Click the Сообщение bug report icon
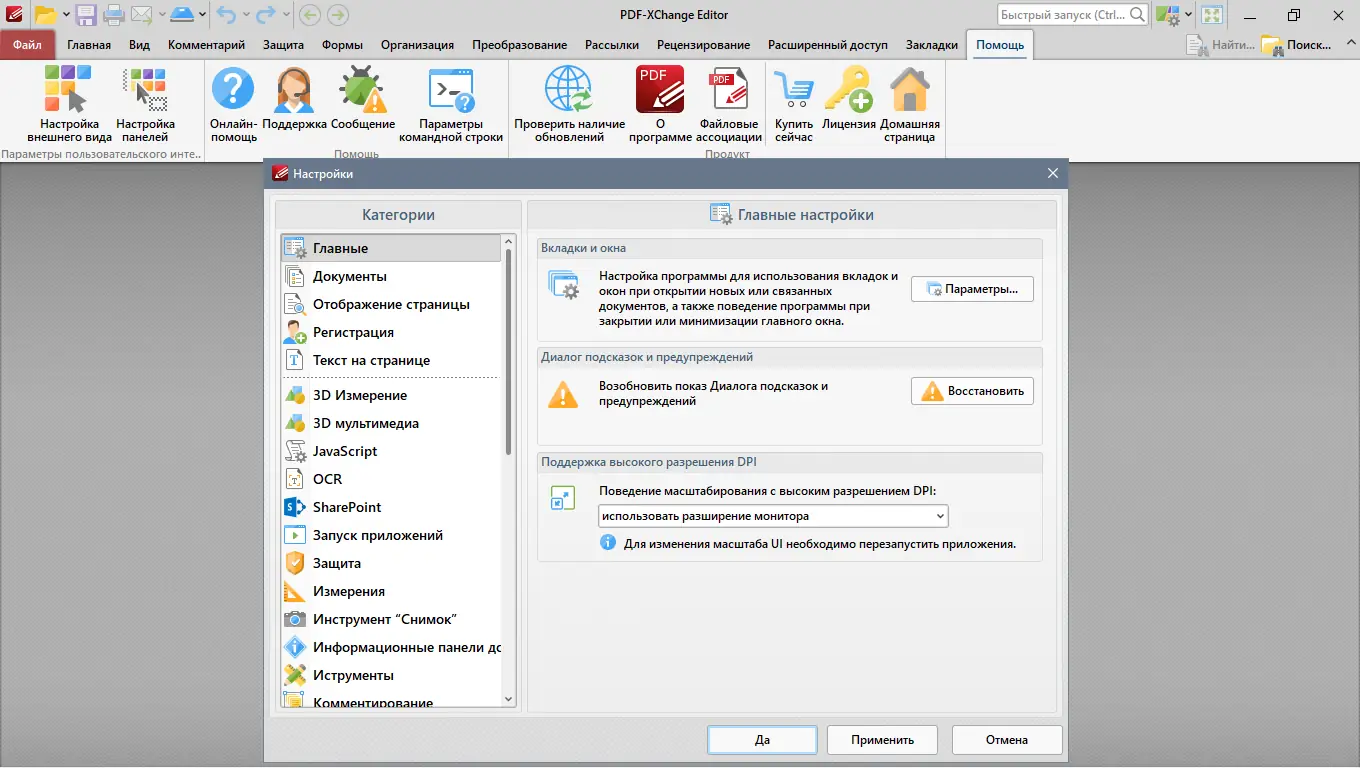The image size is (1360, 768). tap(363, 98)
